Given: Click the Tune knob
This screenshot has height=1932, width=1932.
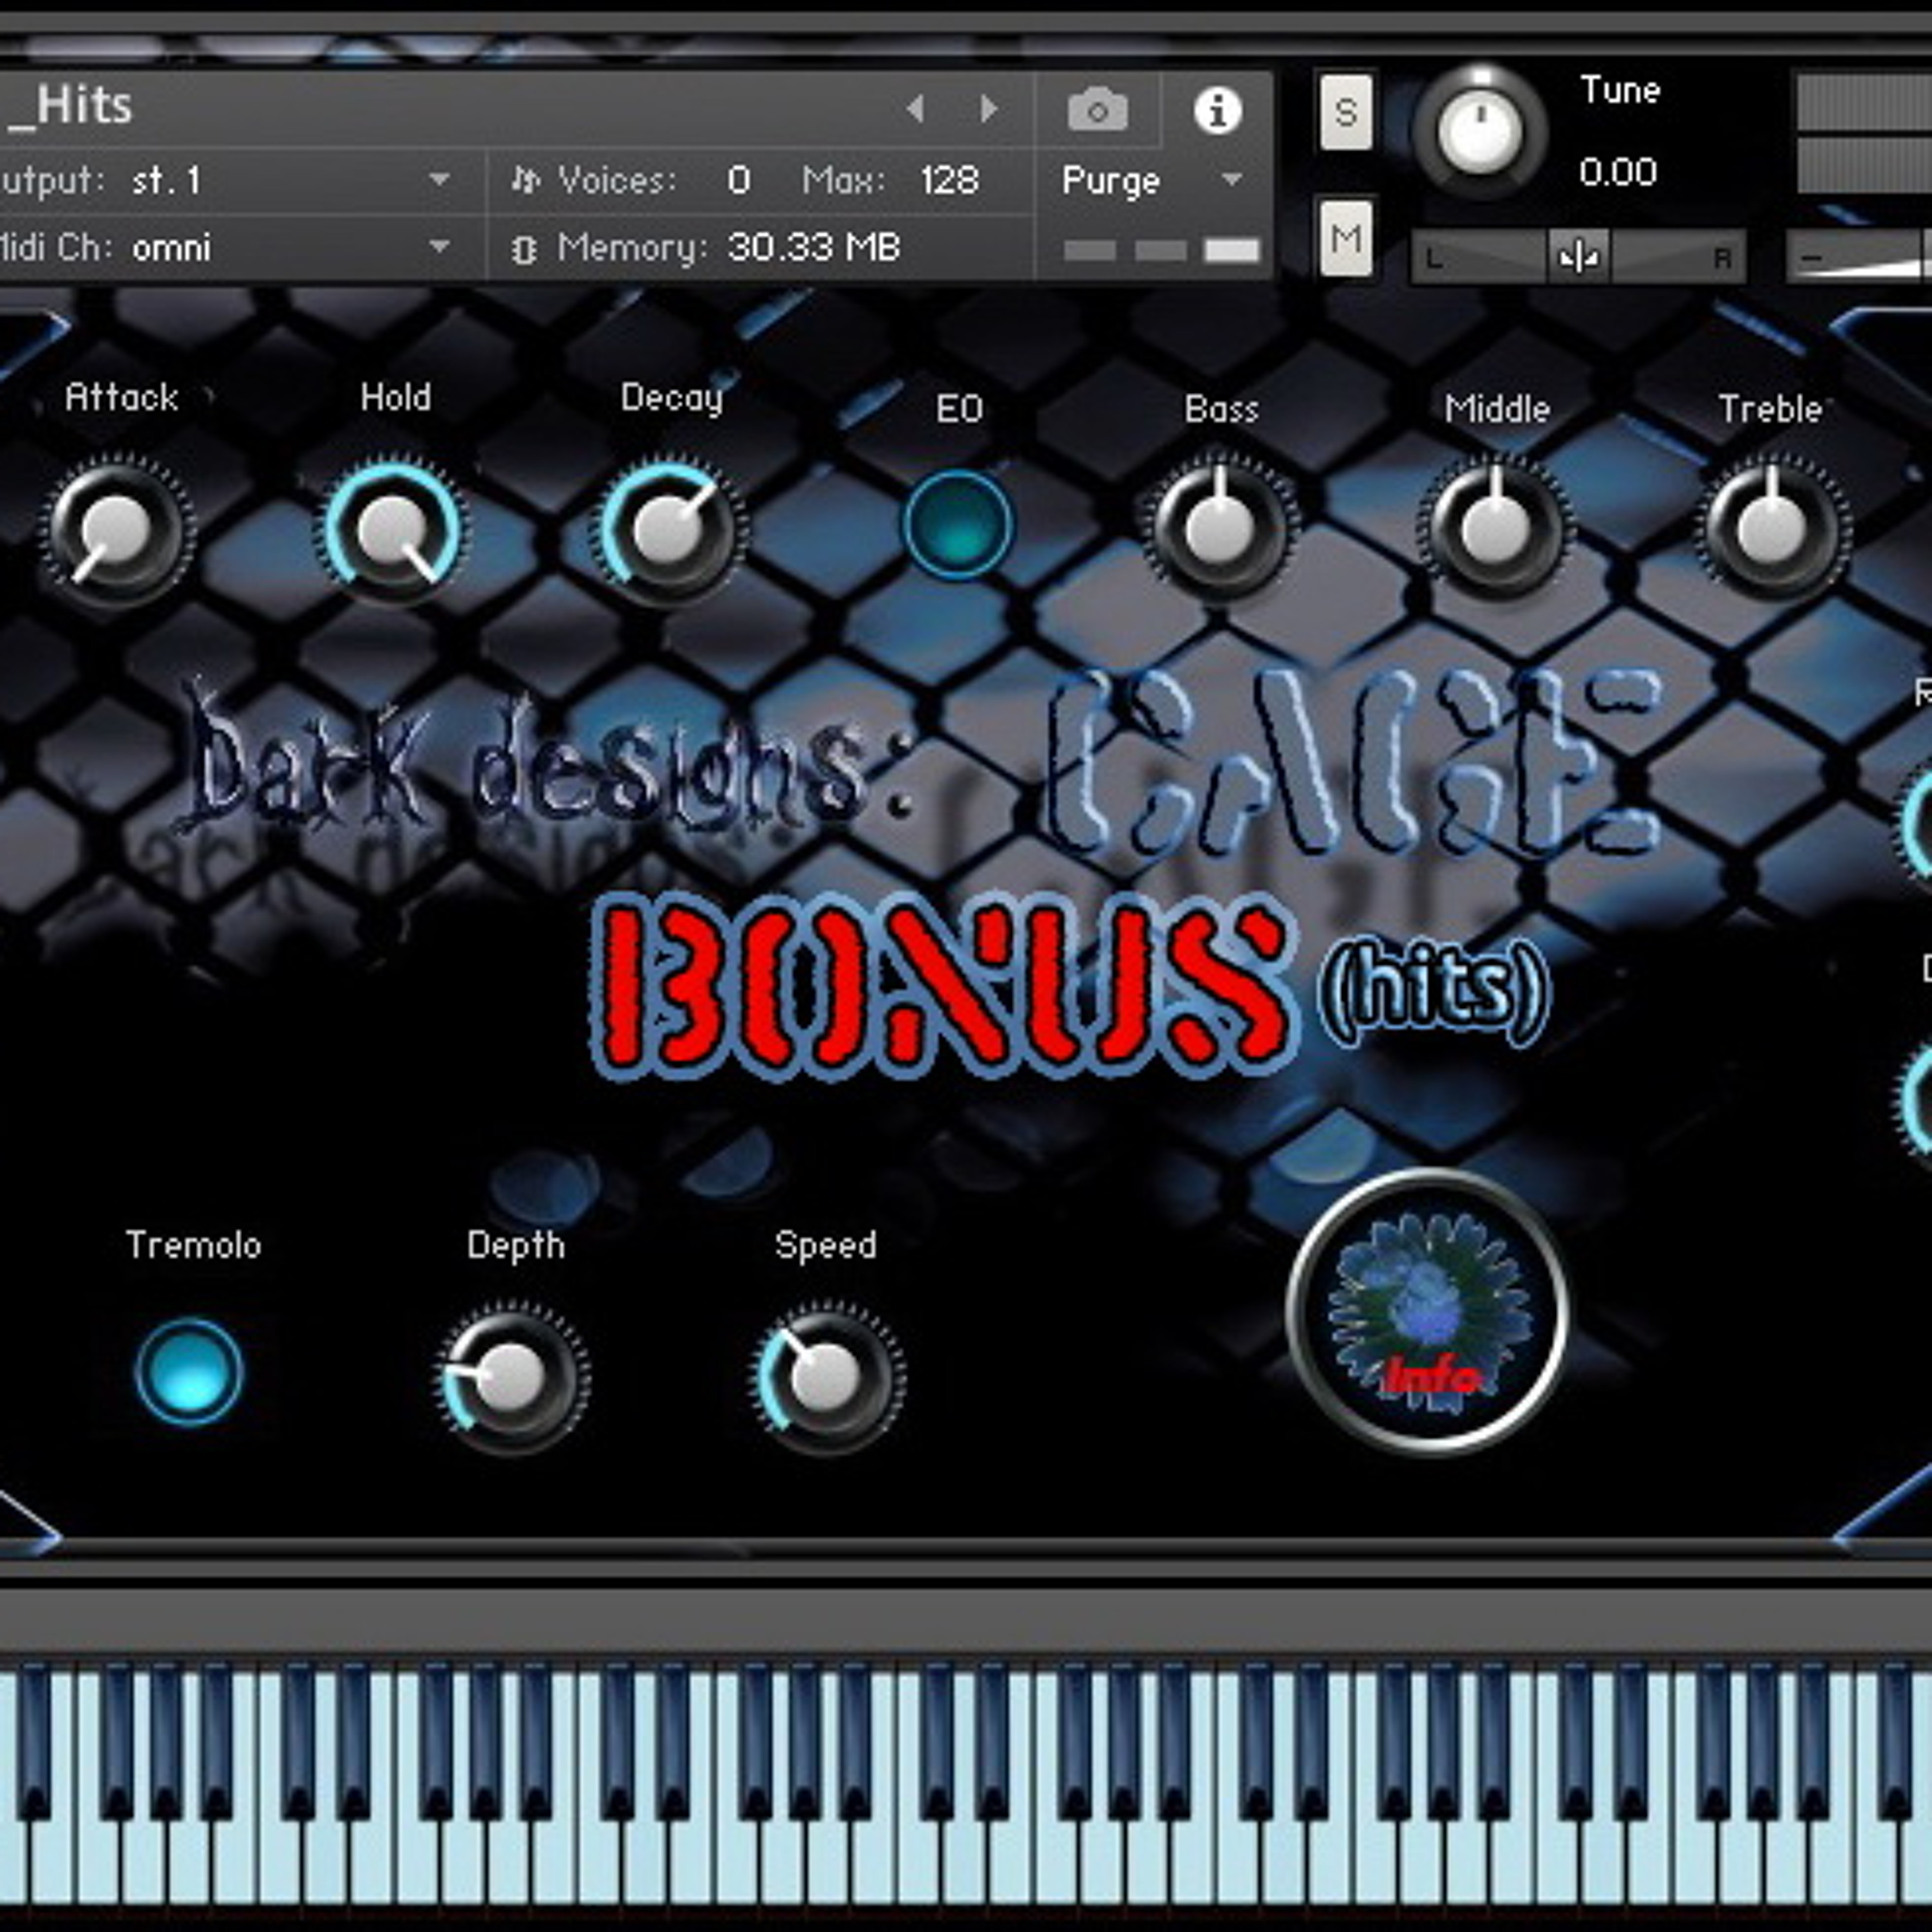Looking at the screenshot, I should coord(1480,131).
